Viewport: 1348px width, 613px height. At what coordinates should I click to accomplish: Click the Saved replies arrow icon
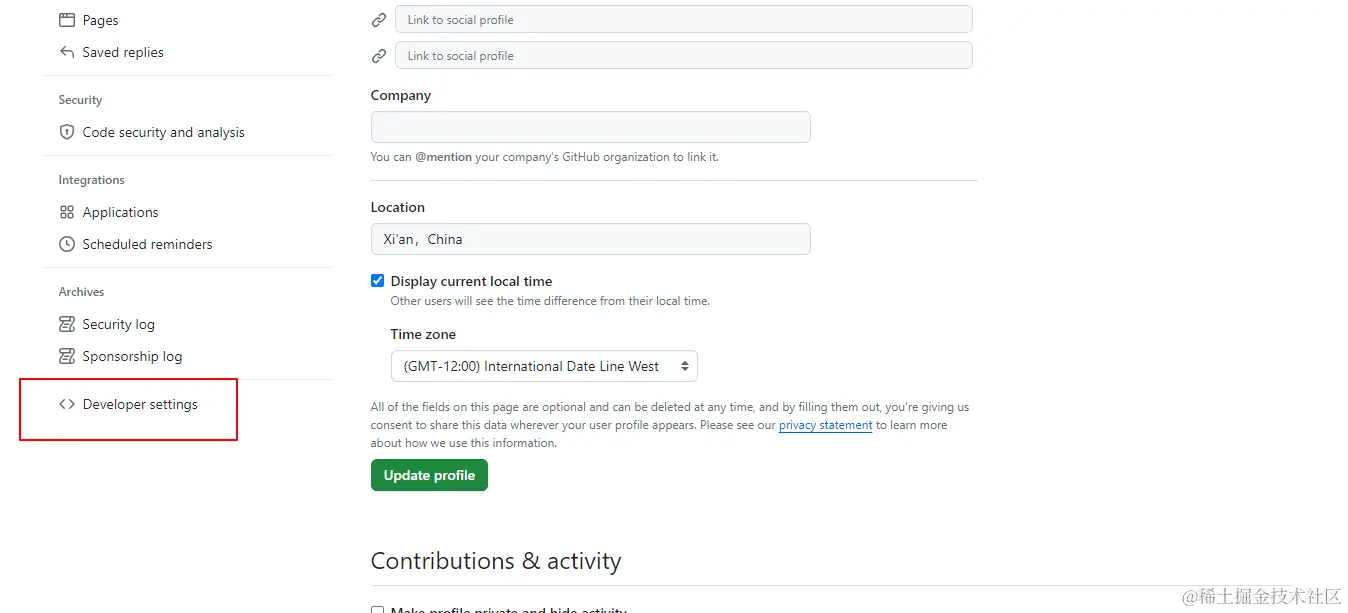pos(67,52)
